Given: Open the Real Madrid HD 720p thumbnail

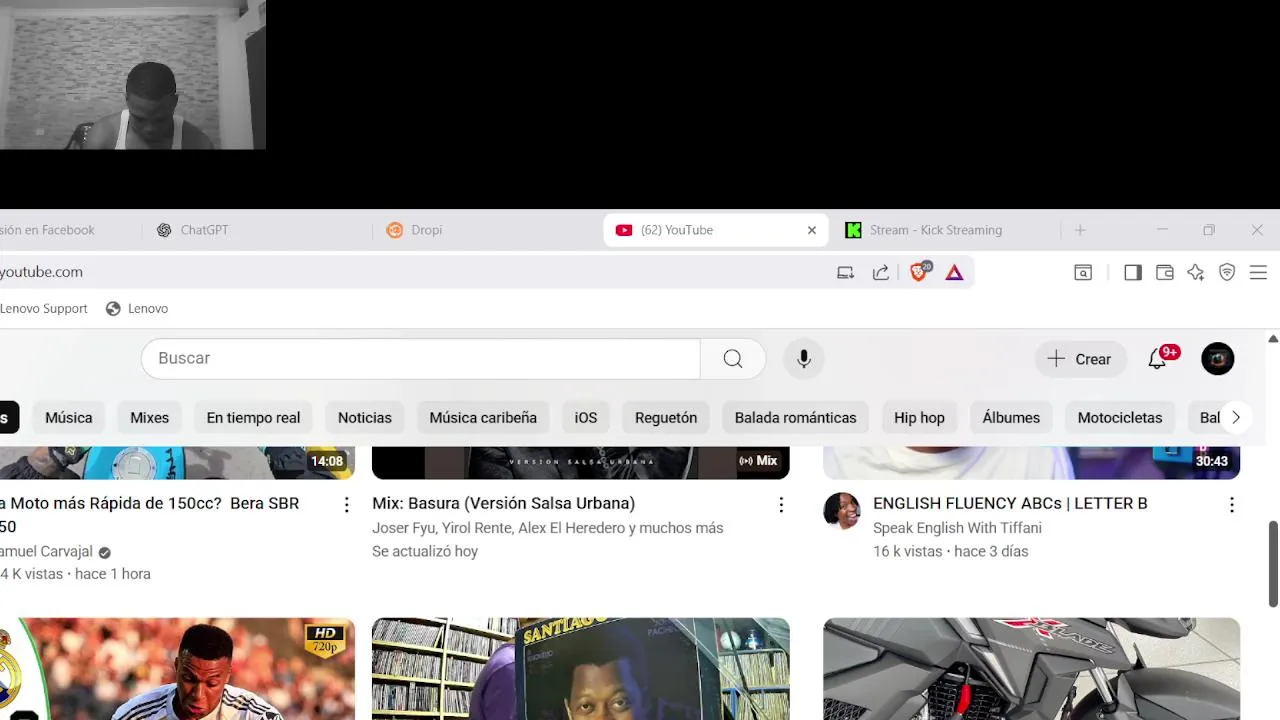Looking at the screenshot, I should [x=177, y=669].
